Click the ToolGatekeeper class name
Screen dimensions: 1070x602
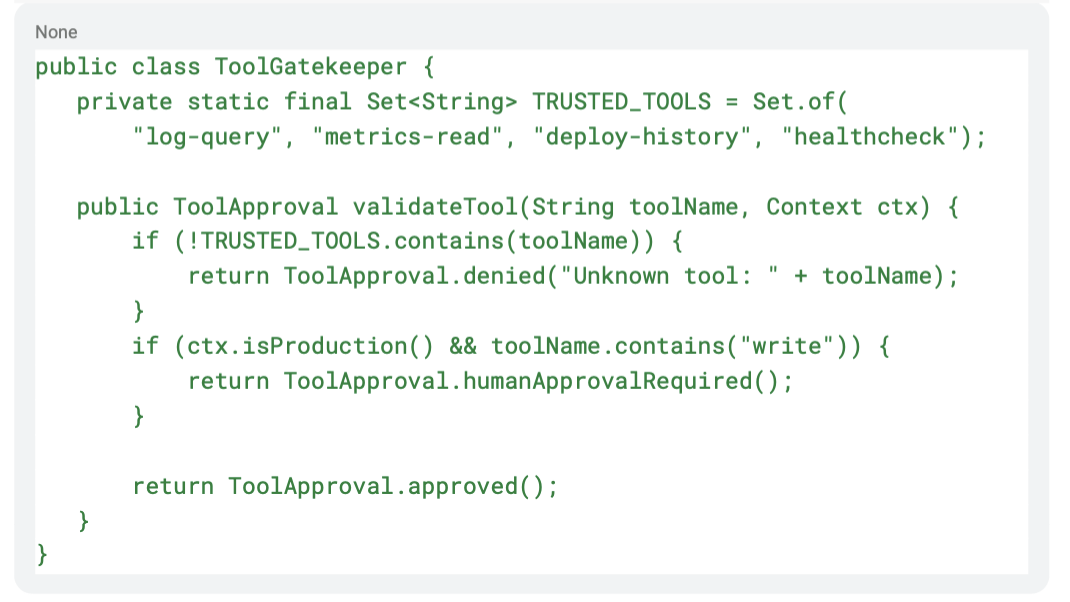[x=310, y=67]
